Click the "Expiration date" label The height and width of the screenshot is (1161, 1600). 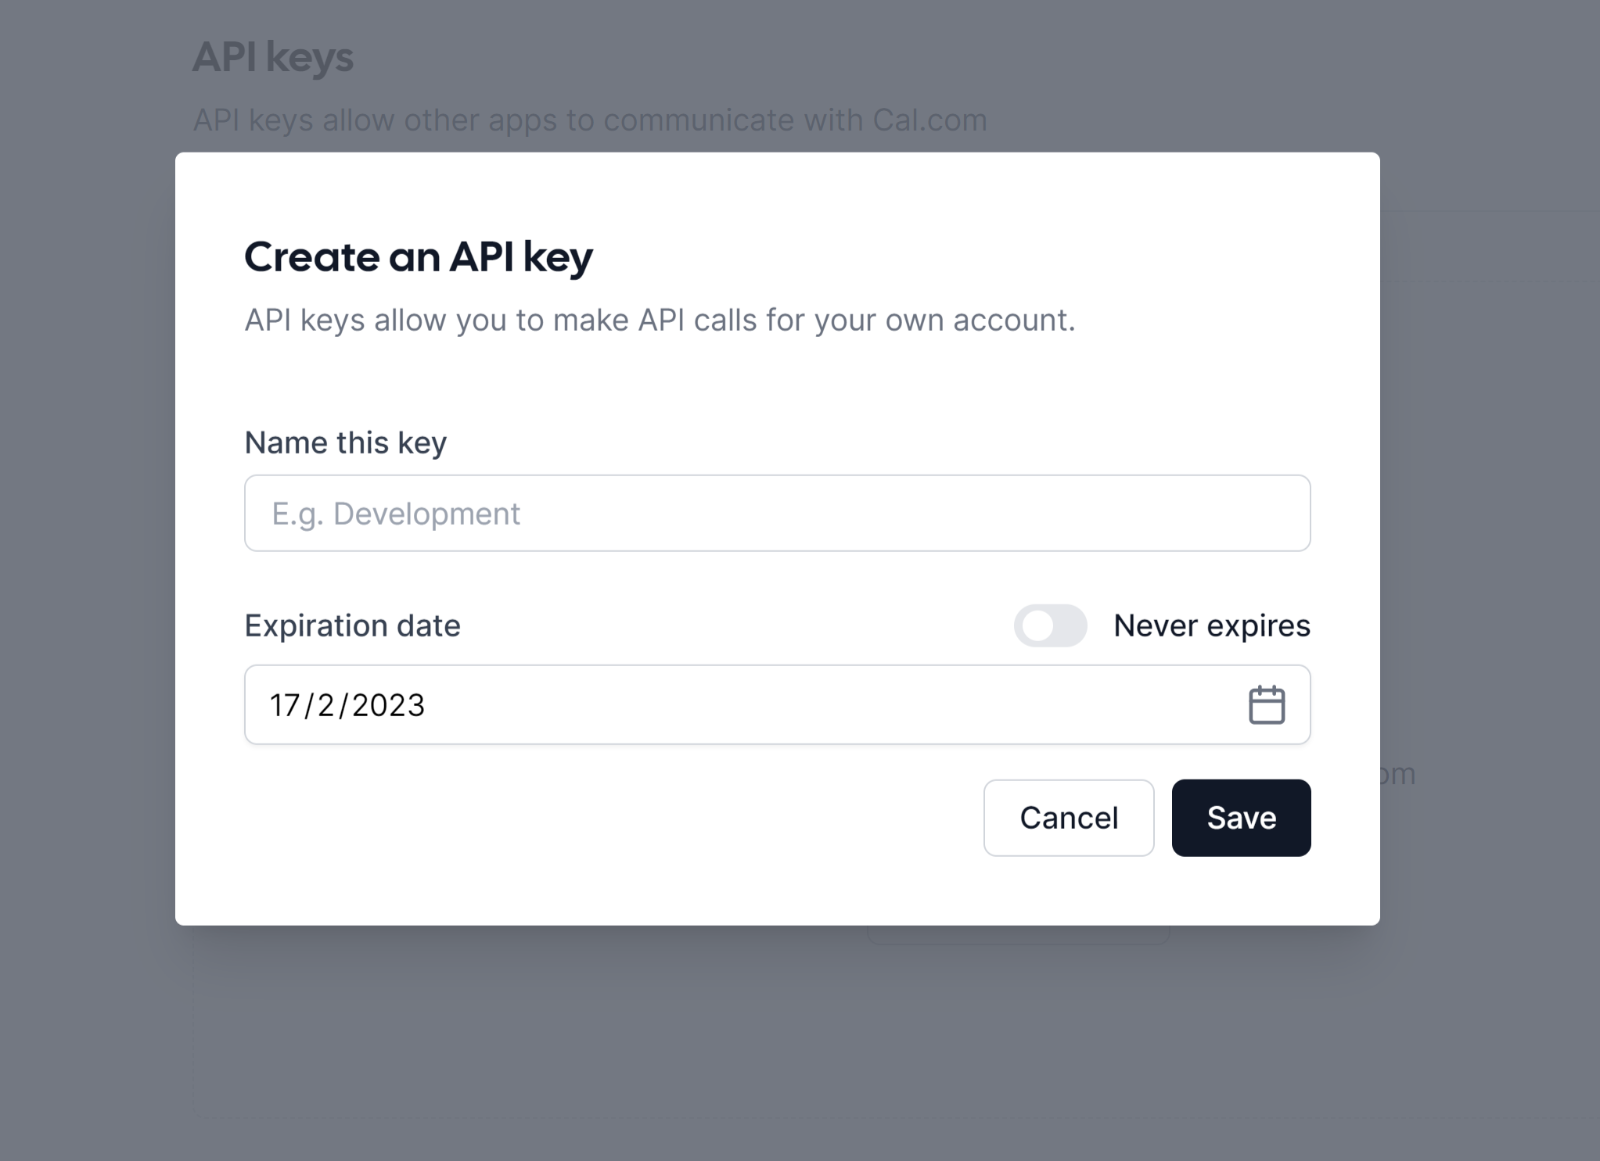(353, 626)
